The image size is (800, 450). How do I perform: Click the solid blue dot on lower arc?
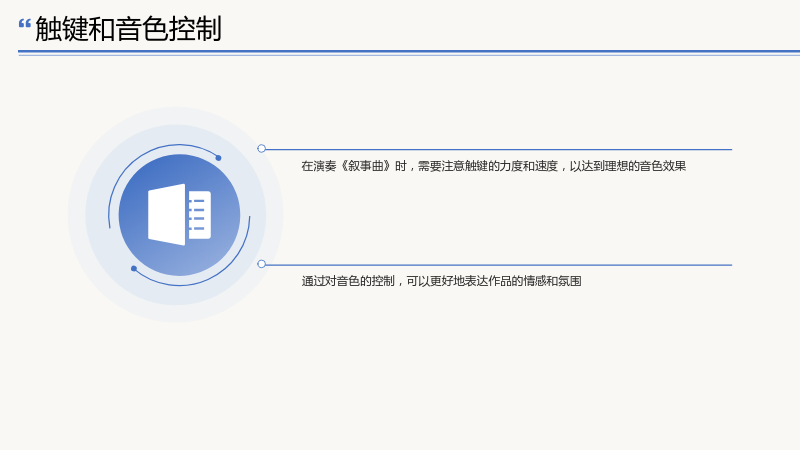pyautogui.click(x=134, y=268)
